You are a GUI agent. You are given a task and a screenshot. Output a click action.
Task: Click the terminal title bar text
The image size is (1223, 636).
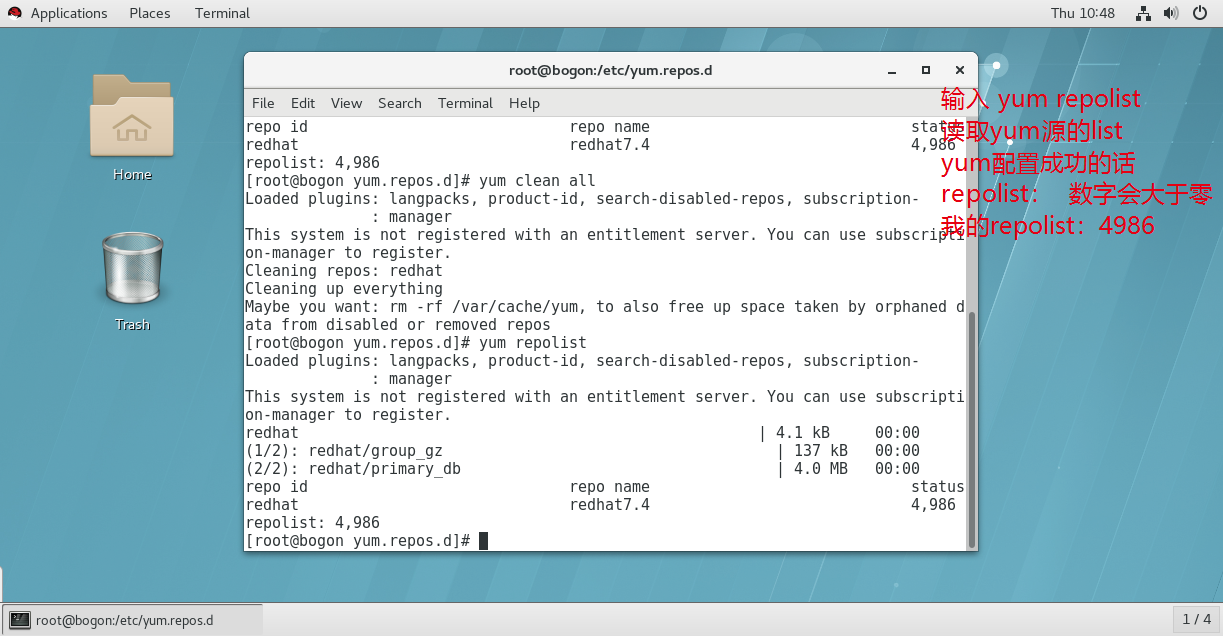click(x=610, y=70)
